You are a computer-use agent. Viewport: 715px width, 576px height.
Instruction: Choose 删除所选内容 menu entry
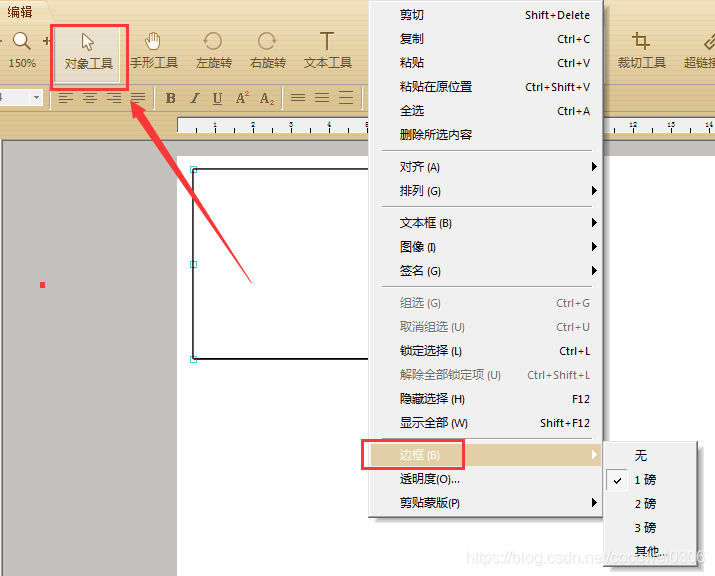click(x=486, y=135)
